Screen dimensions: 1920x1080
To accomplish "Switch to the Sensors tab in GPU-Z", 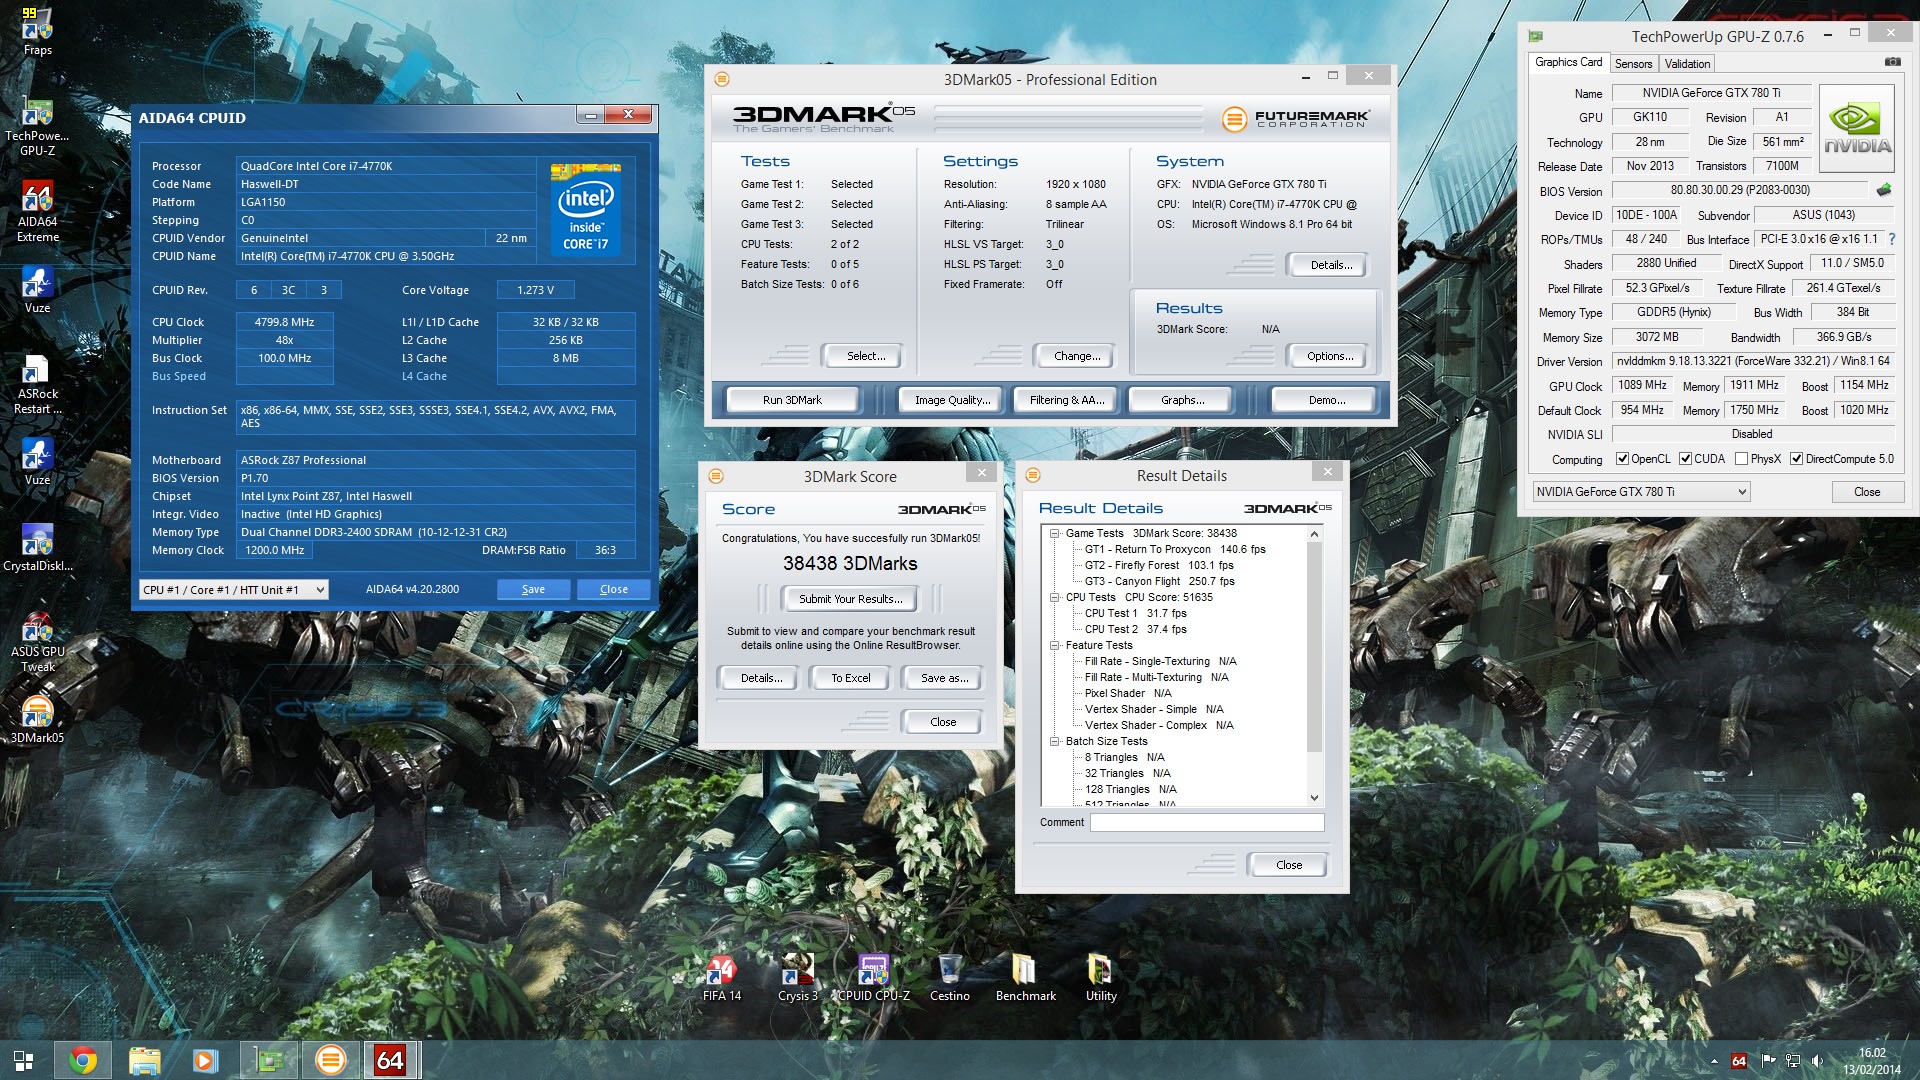I will (x=1633, y=64).
